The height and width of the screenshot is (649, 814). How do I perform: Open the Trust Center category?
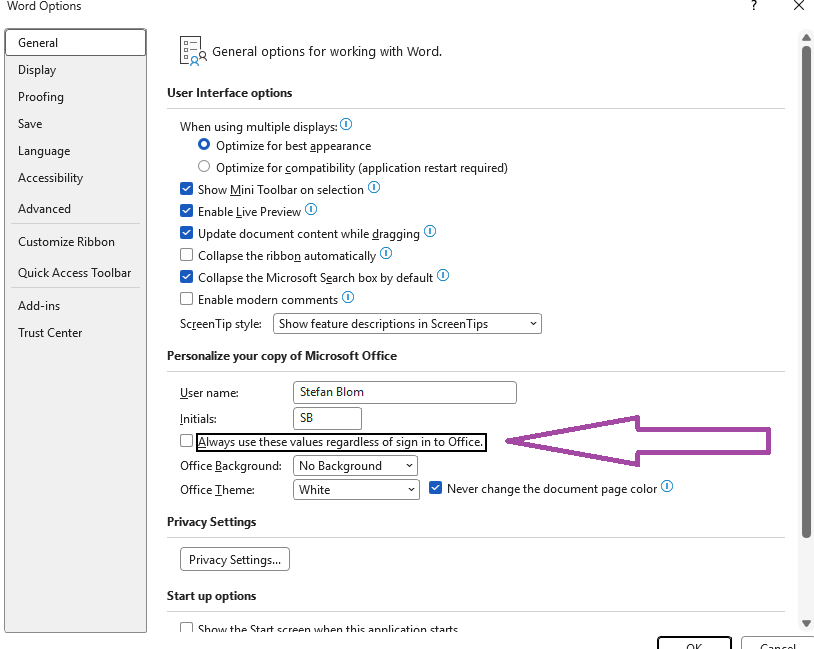(76, 333)
